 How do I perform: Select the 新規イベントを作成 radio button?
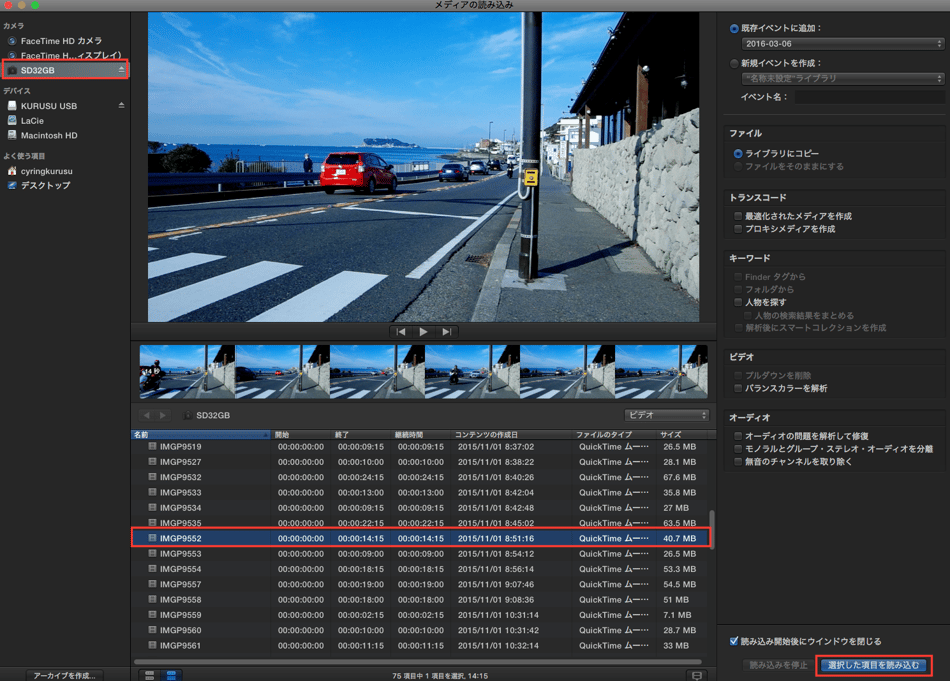coord(735,63)
